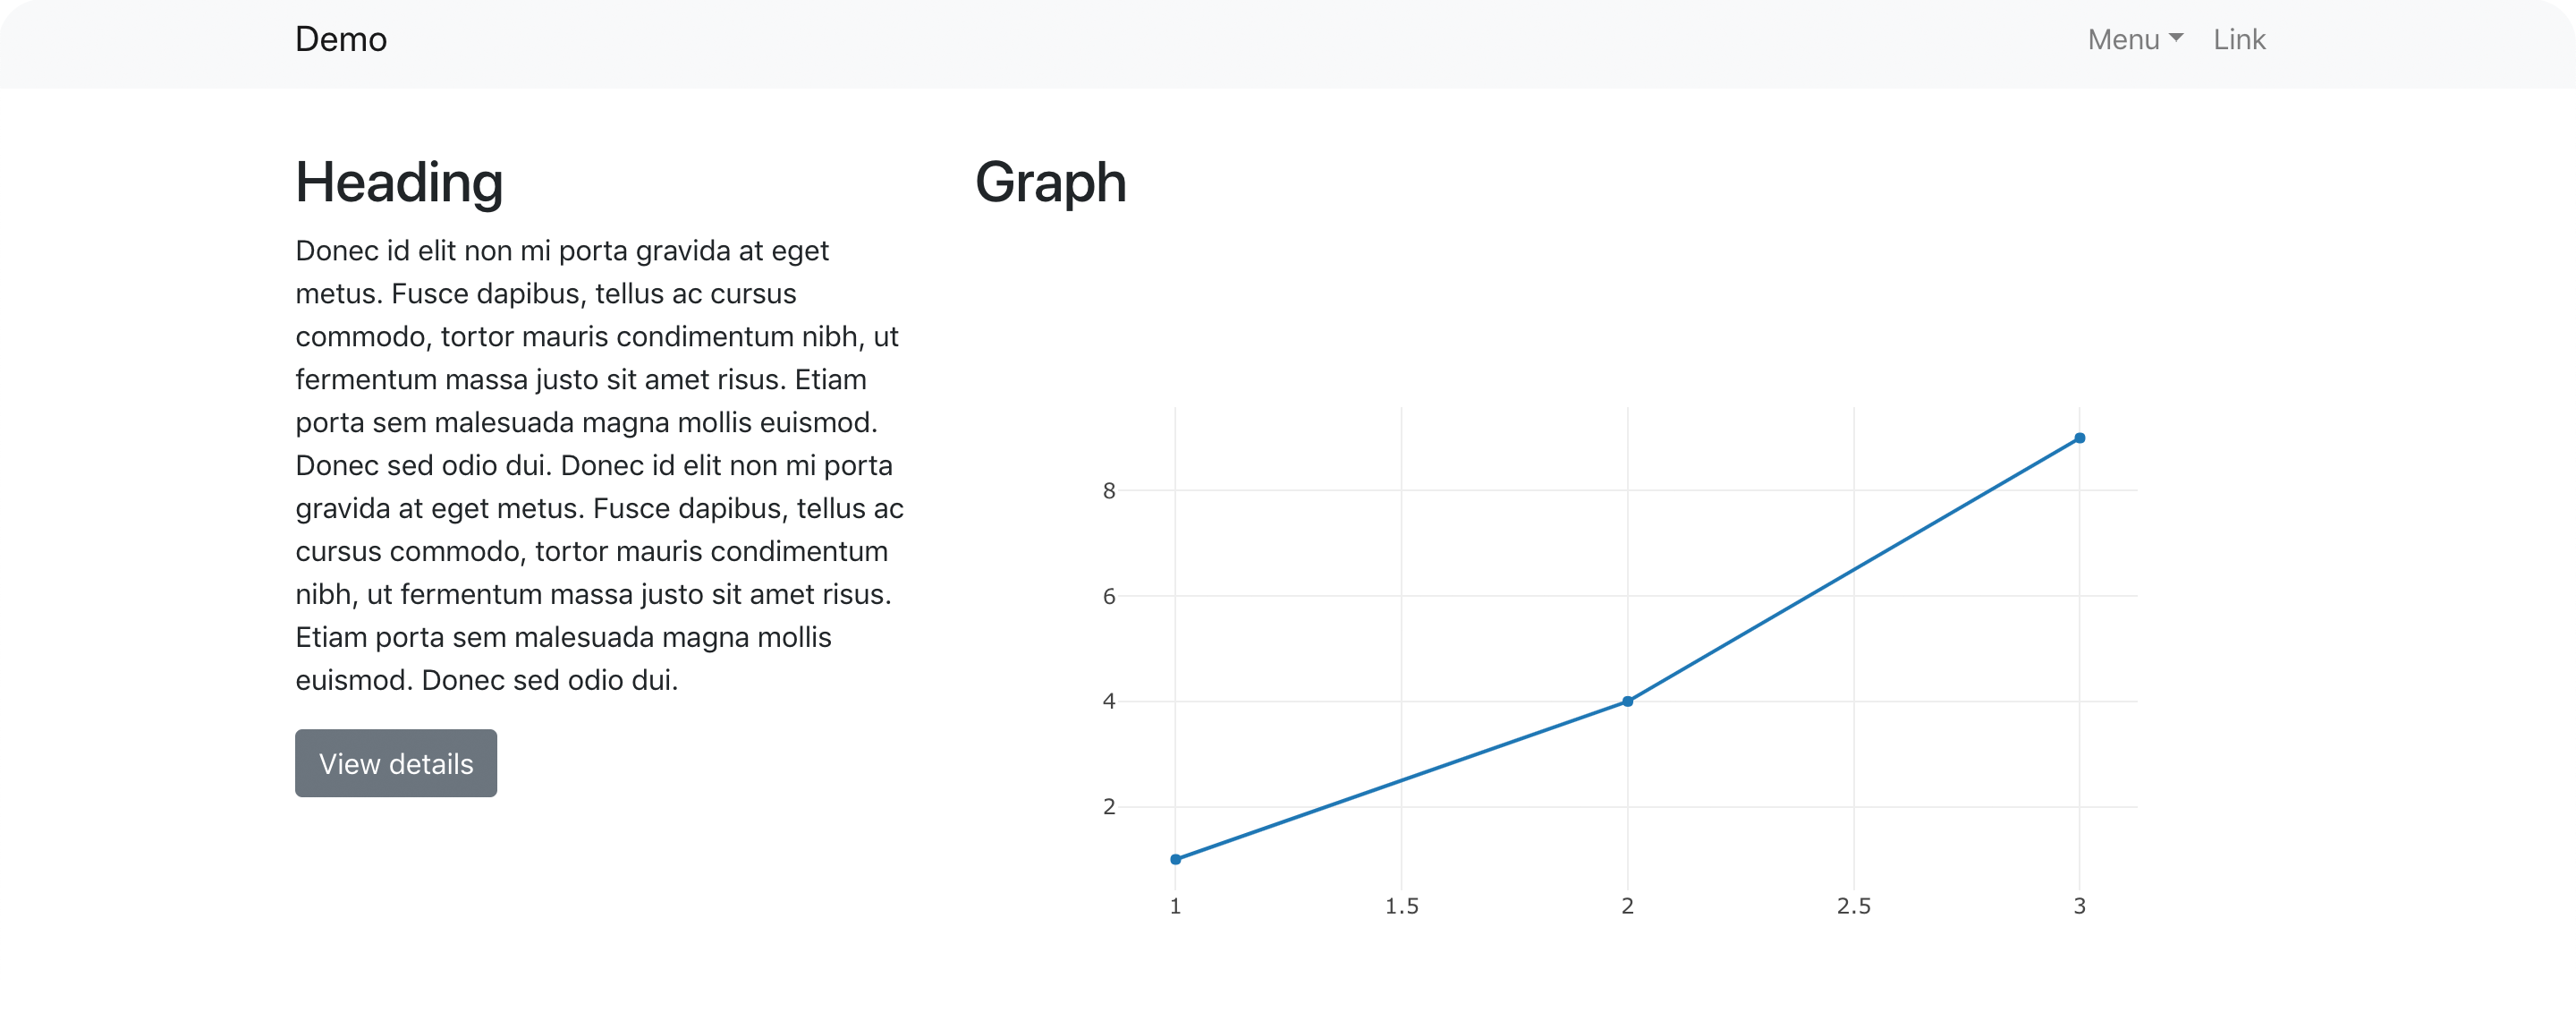Click the View details button

pyautogui.click(x=395, y=763)
